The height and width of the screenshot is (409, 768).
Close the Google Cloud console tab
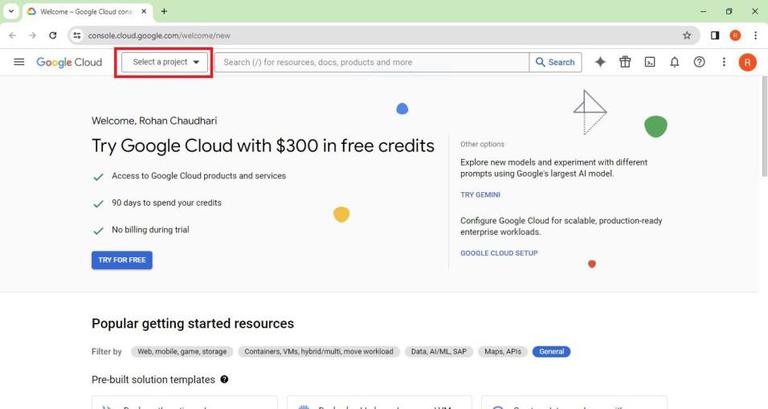(144, 11)
